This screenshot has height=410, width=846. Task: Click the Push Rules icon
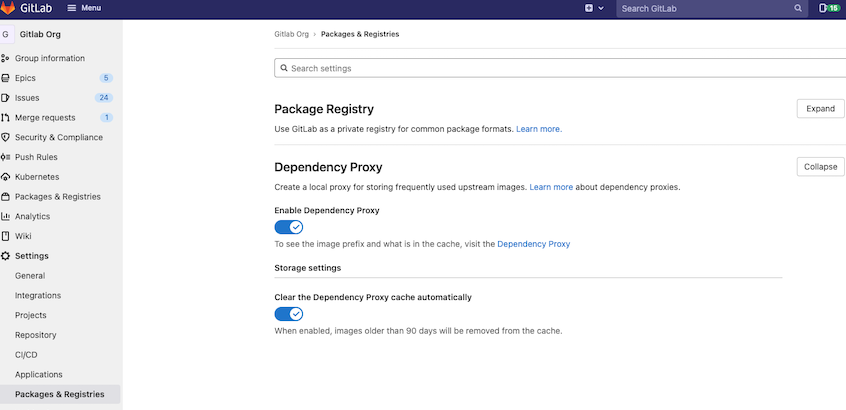click(5, 157)
